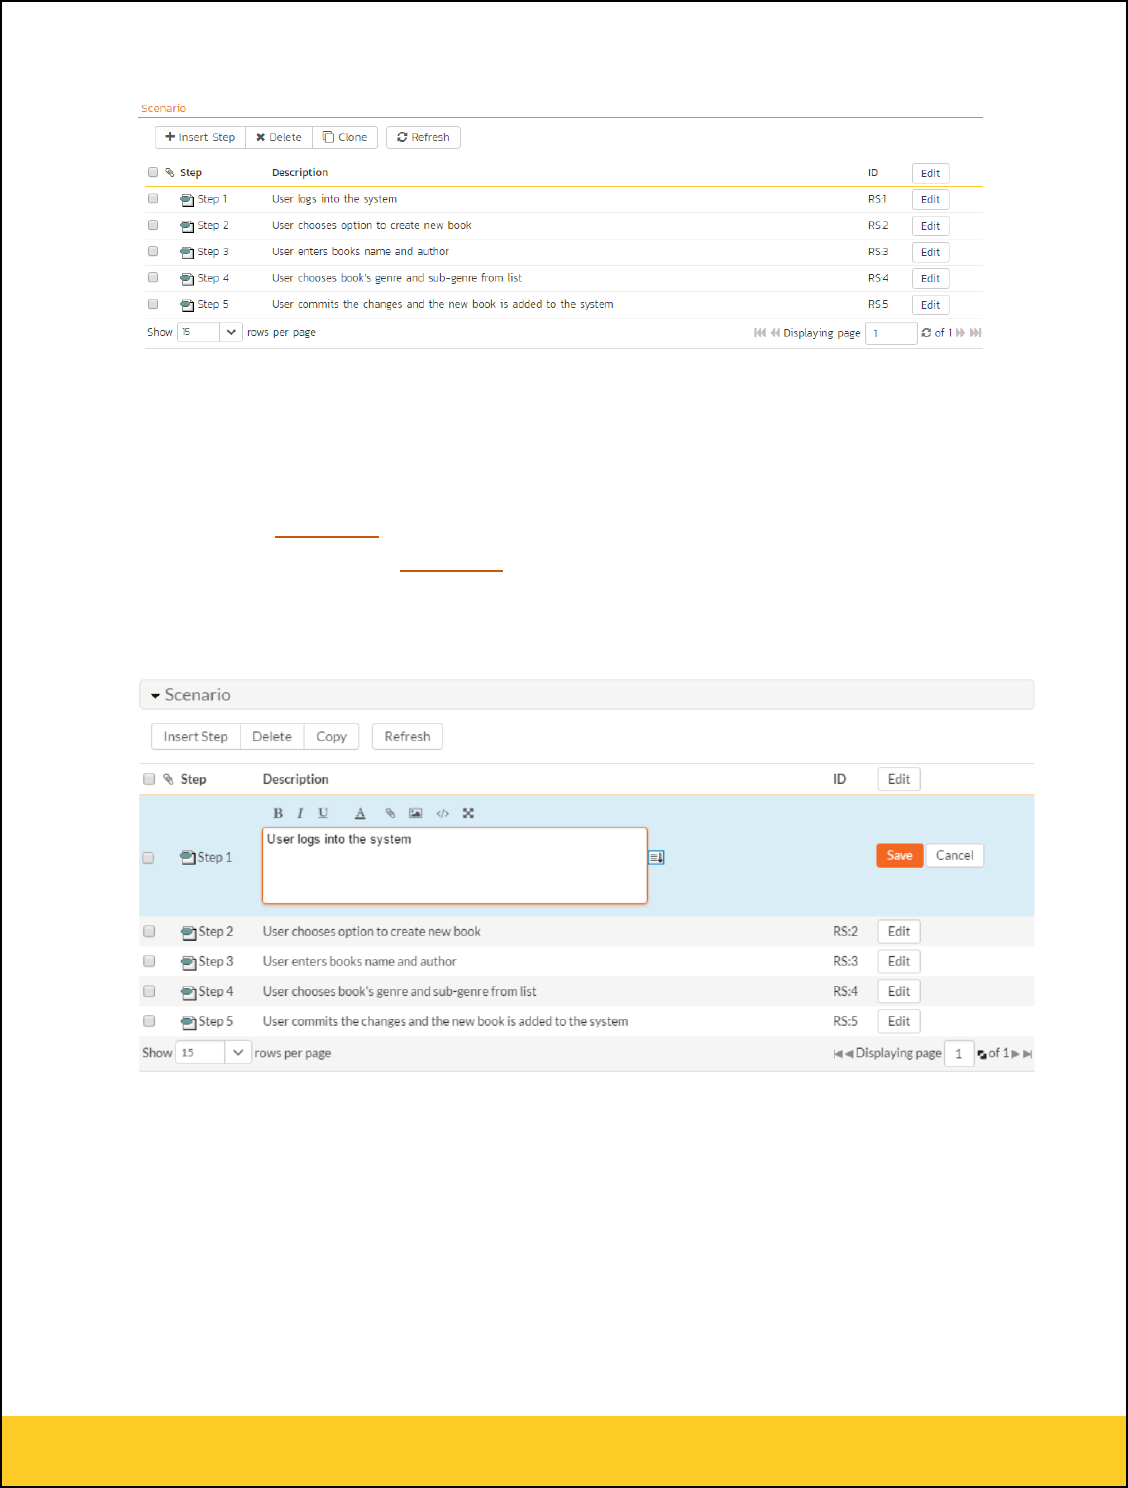Click 'User chooses option to create new book' for RS:2
The image size is (1128, 1488).
[x=372, y=931]
